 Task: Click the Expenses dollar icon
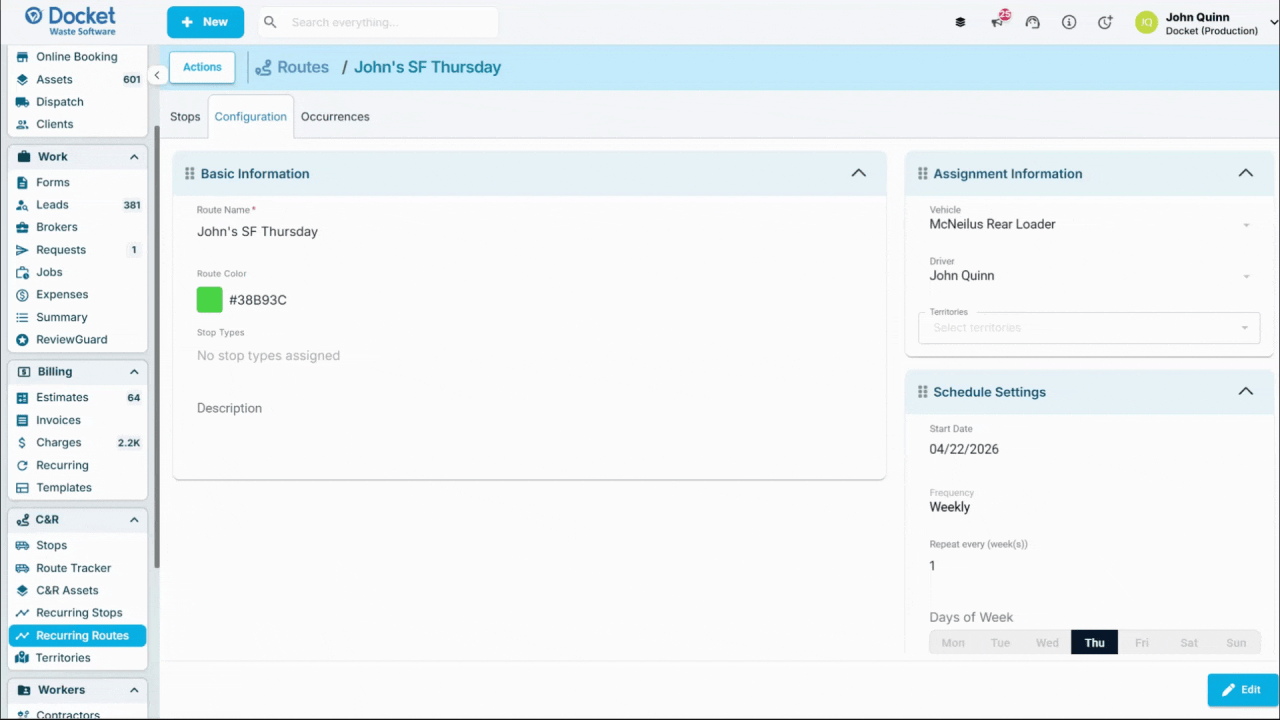click(22, 295)
